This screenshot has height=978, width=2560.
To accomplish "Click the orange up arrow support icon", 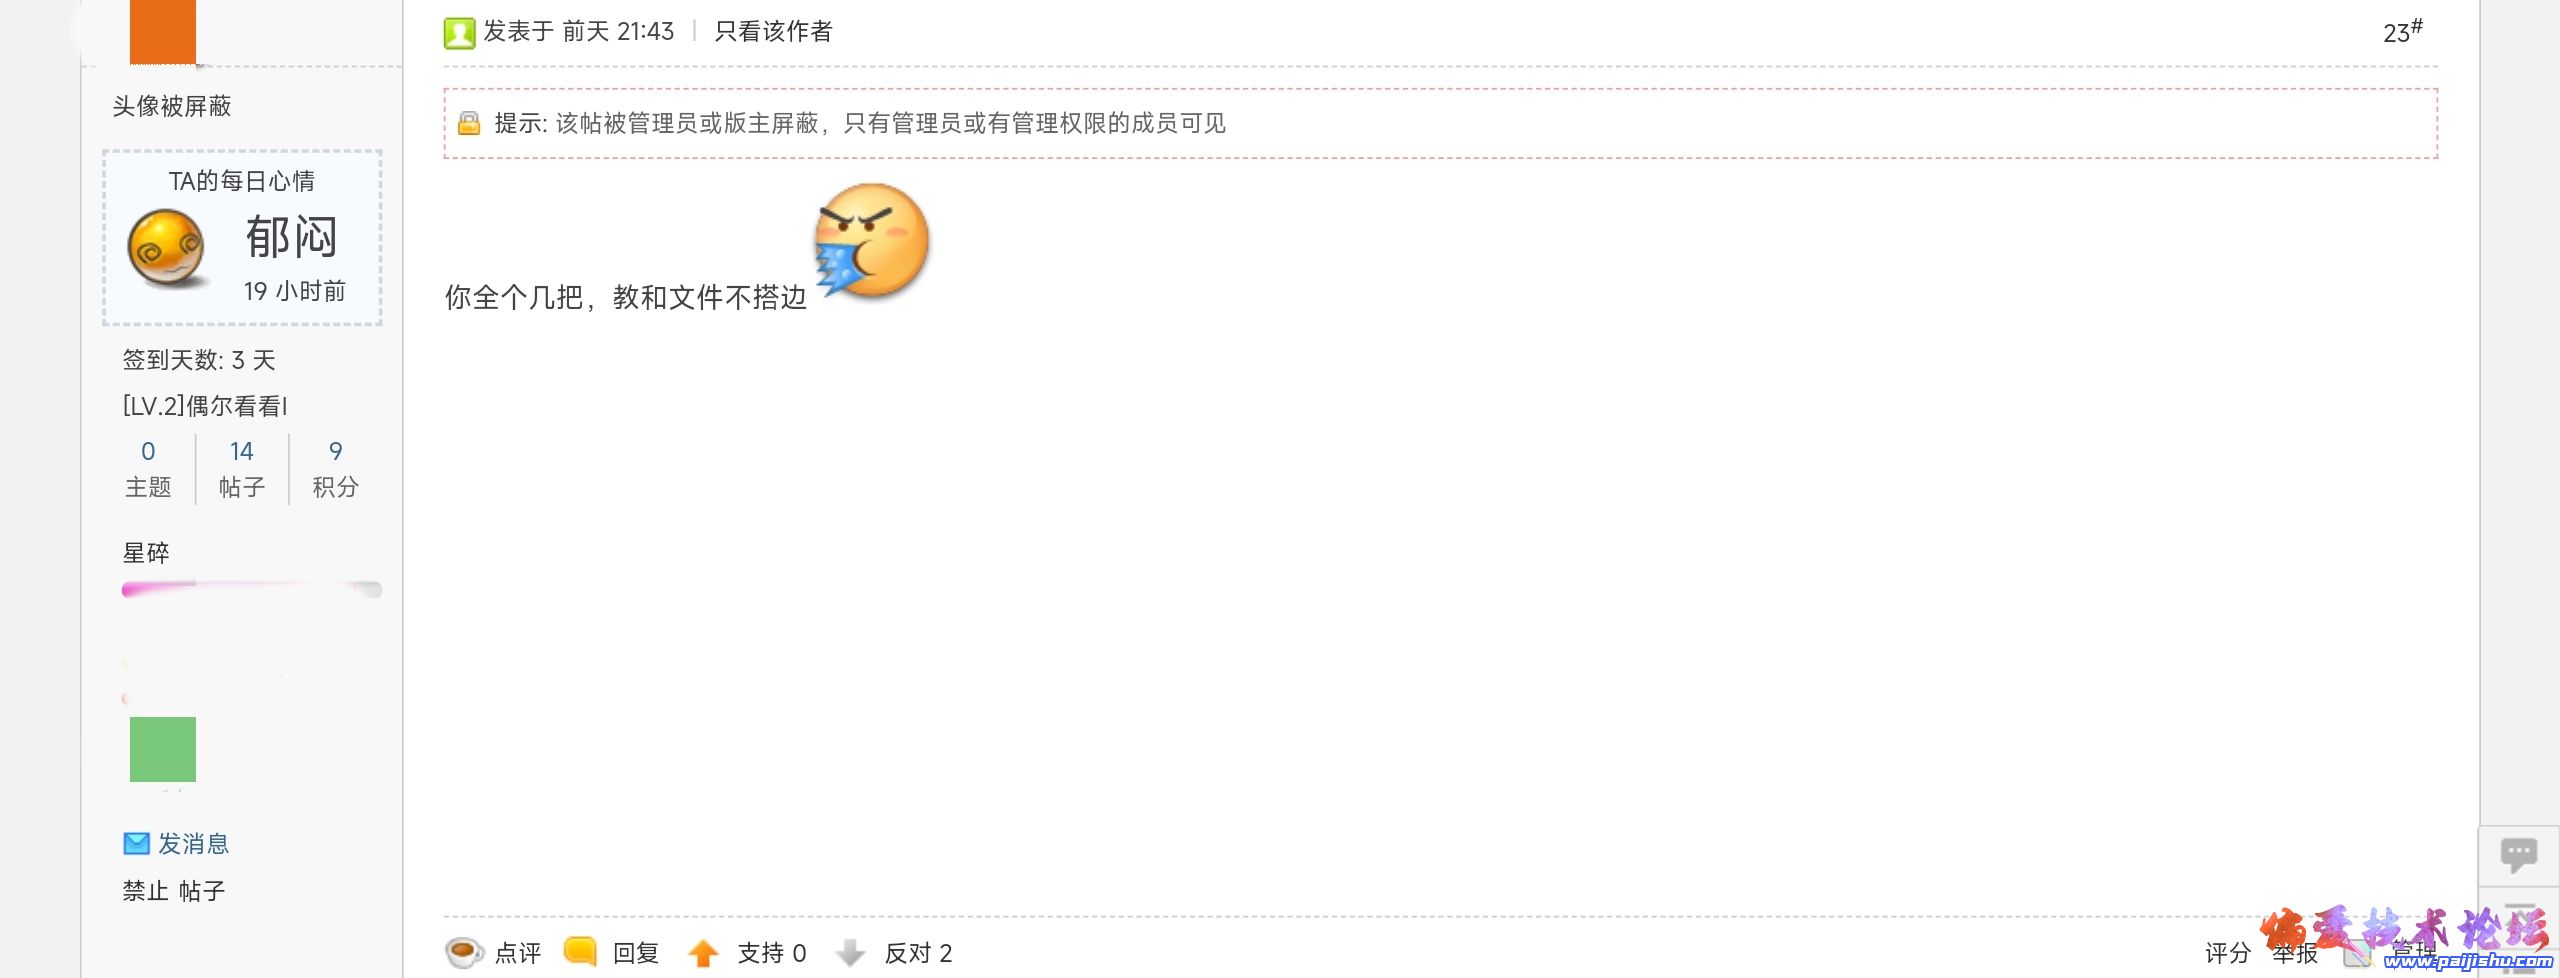I will [x=704, y=953].
